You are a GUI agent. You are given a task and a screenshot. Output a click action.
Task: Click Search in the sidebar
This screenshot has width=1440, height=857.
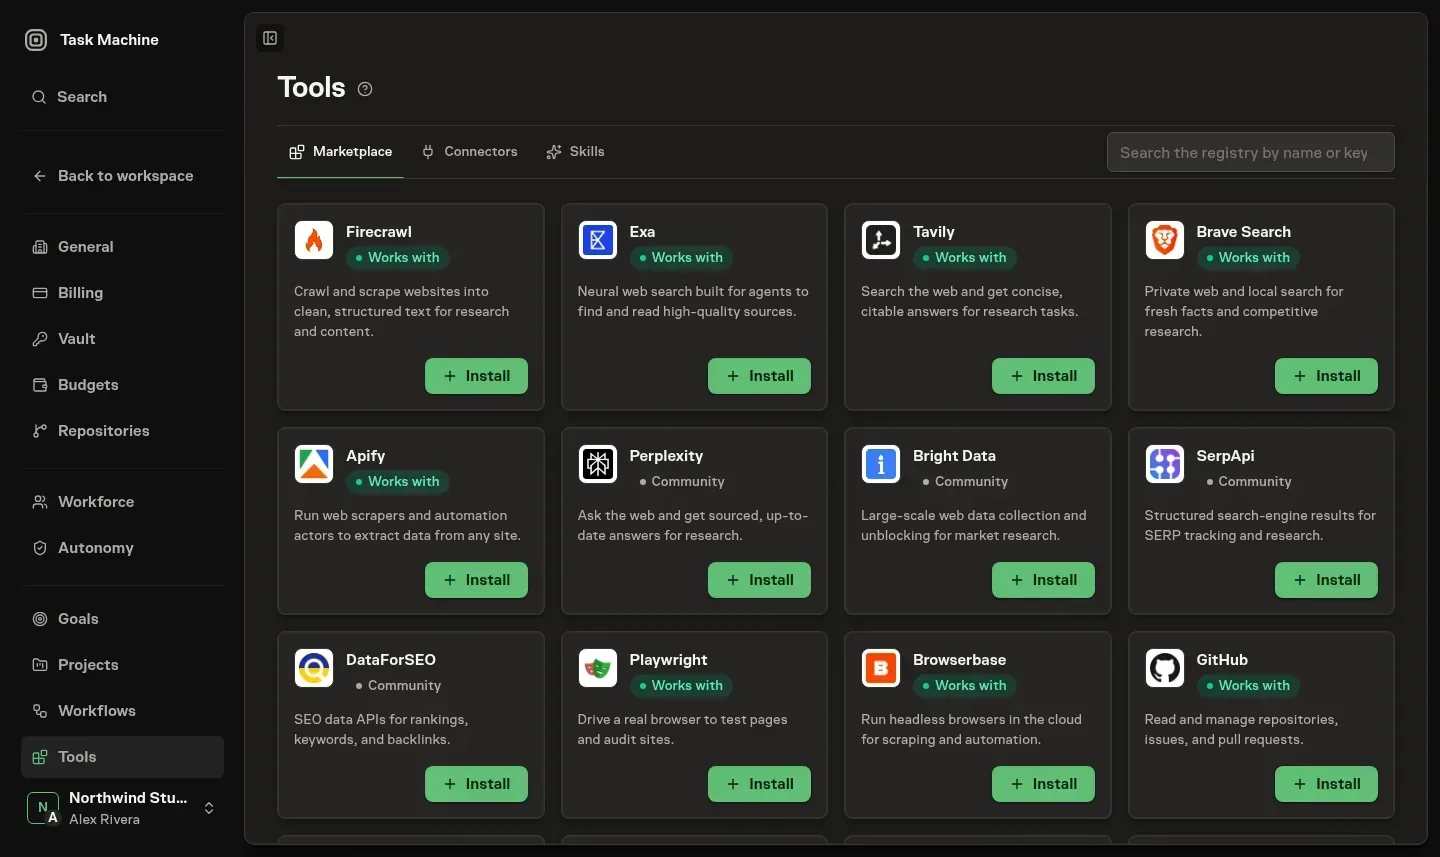coord(122,97)
